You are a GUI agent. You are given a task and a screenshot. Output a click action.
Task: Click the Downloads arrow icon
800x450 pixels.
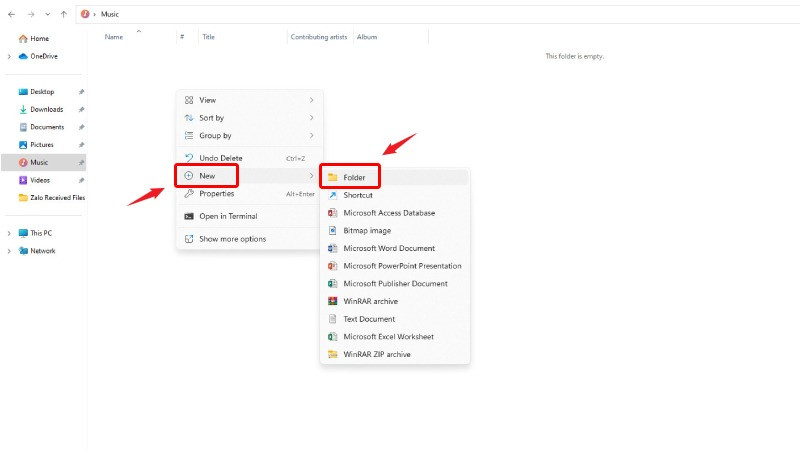[23, 109]
